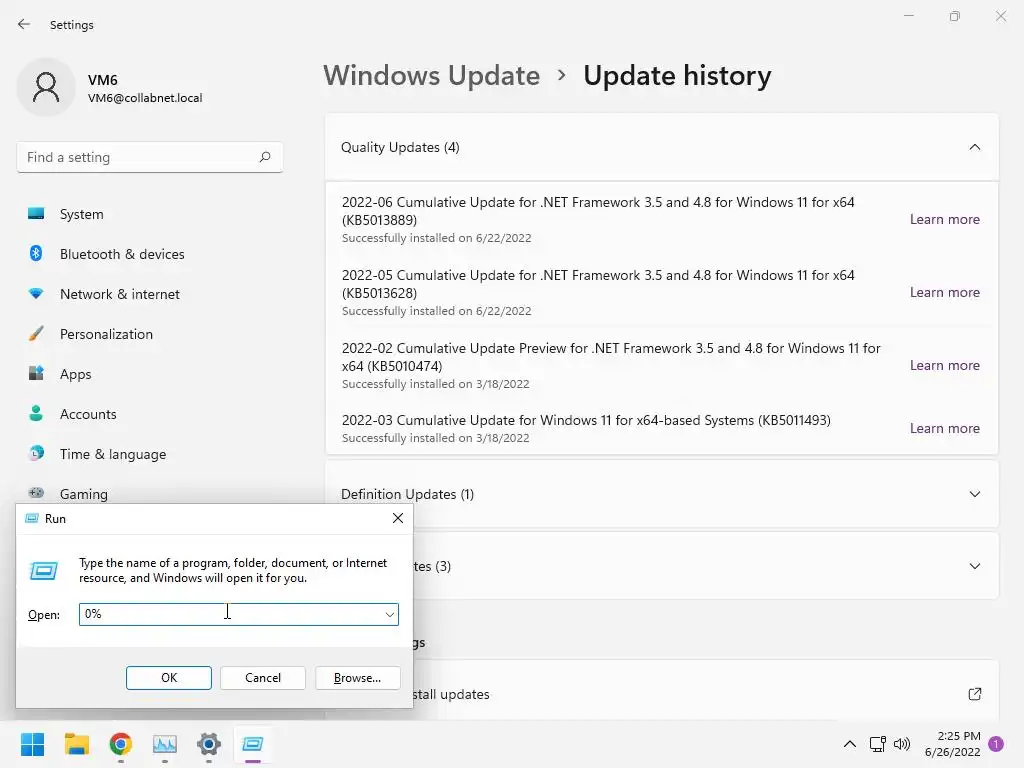Launch File Explorer from the taskbar
The image size is (1024, 768).
pos(76,744)
